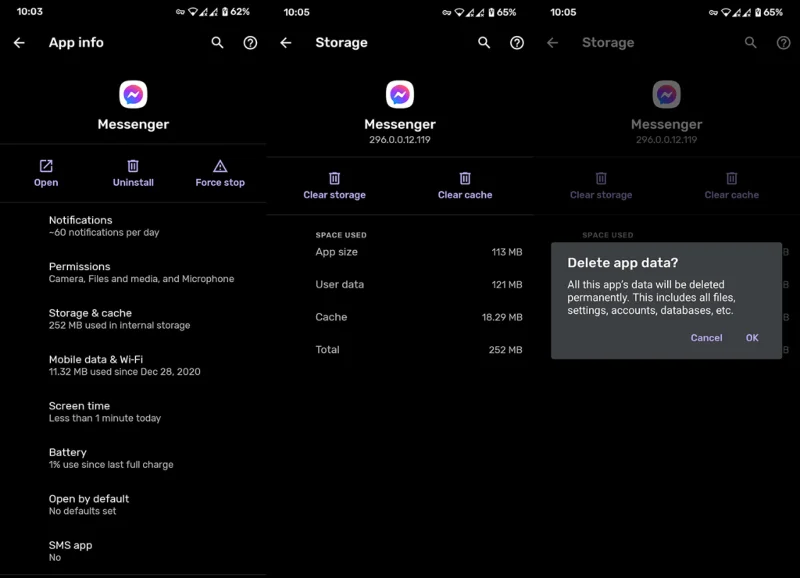Select SMS app row
Screen dimensions: 800x578
133,551
